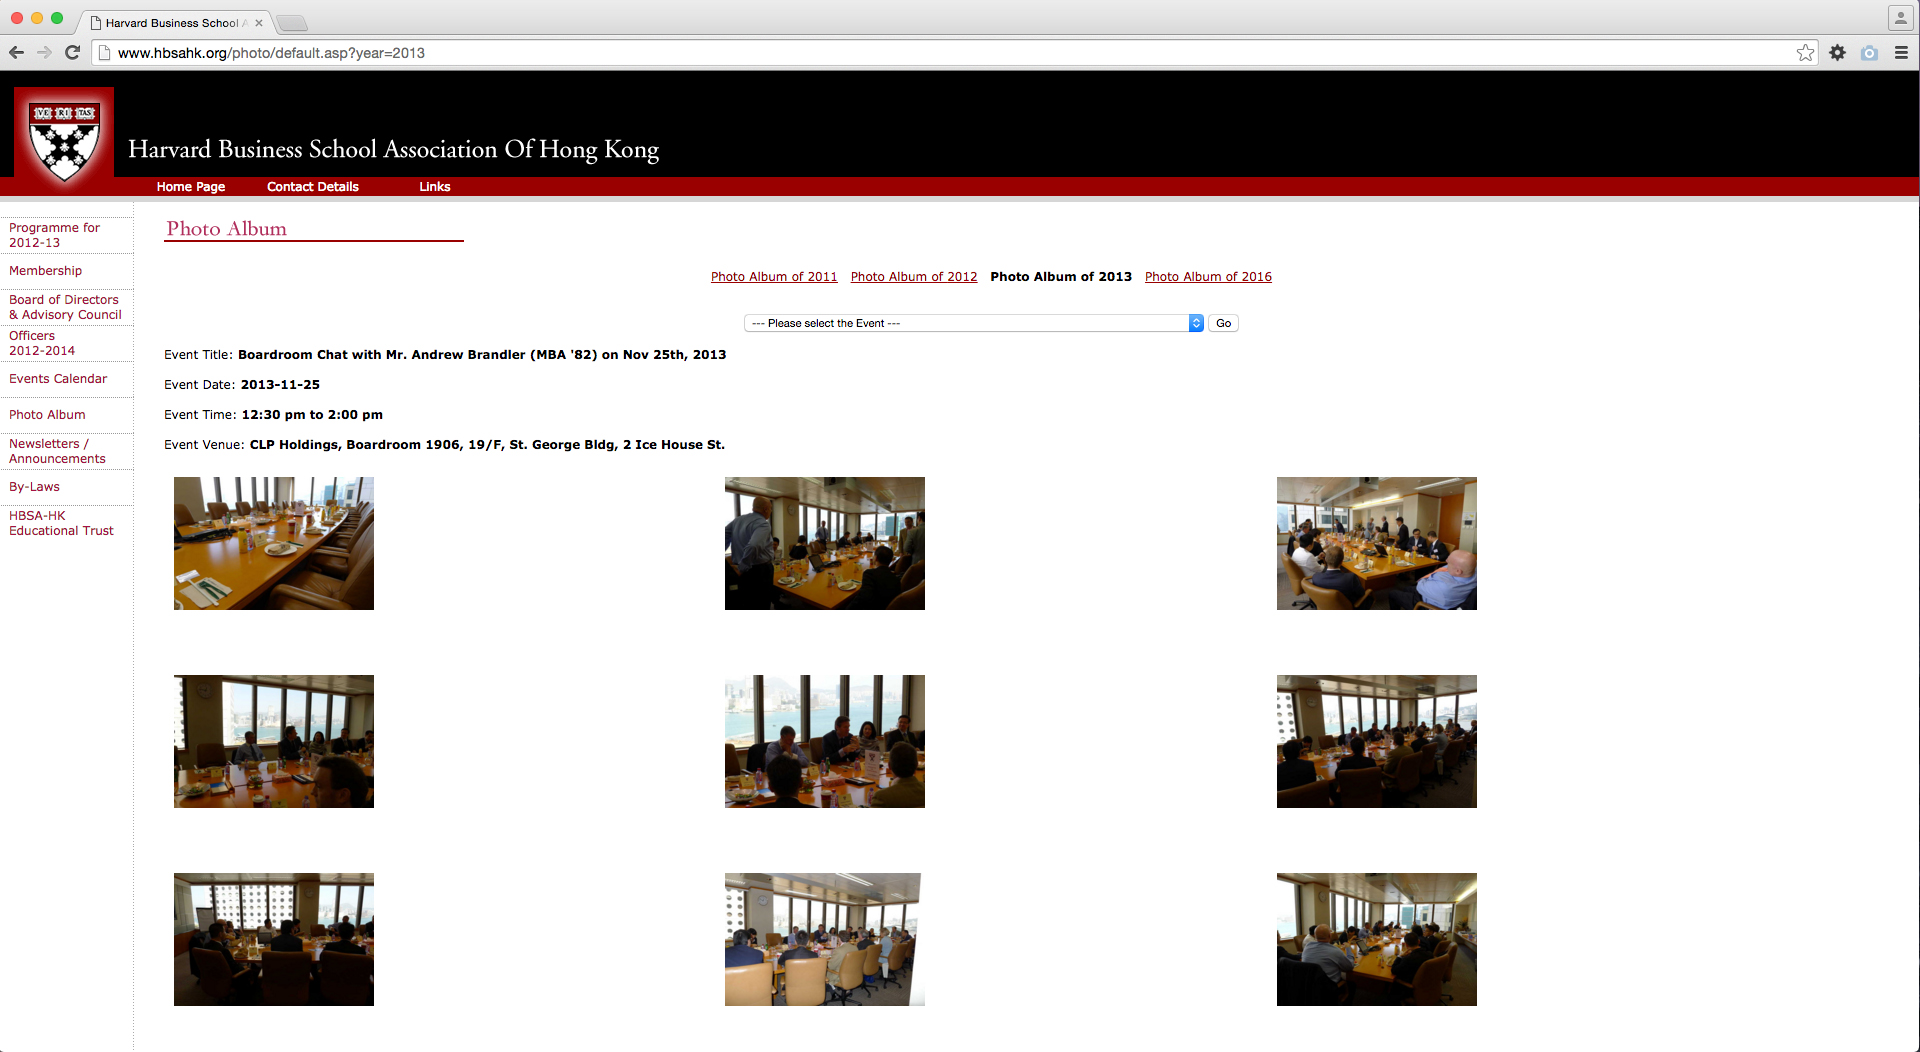Select Home Page in navigation bar
Viewport: 1920px width, 1052px height.
tap(190, 187)
